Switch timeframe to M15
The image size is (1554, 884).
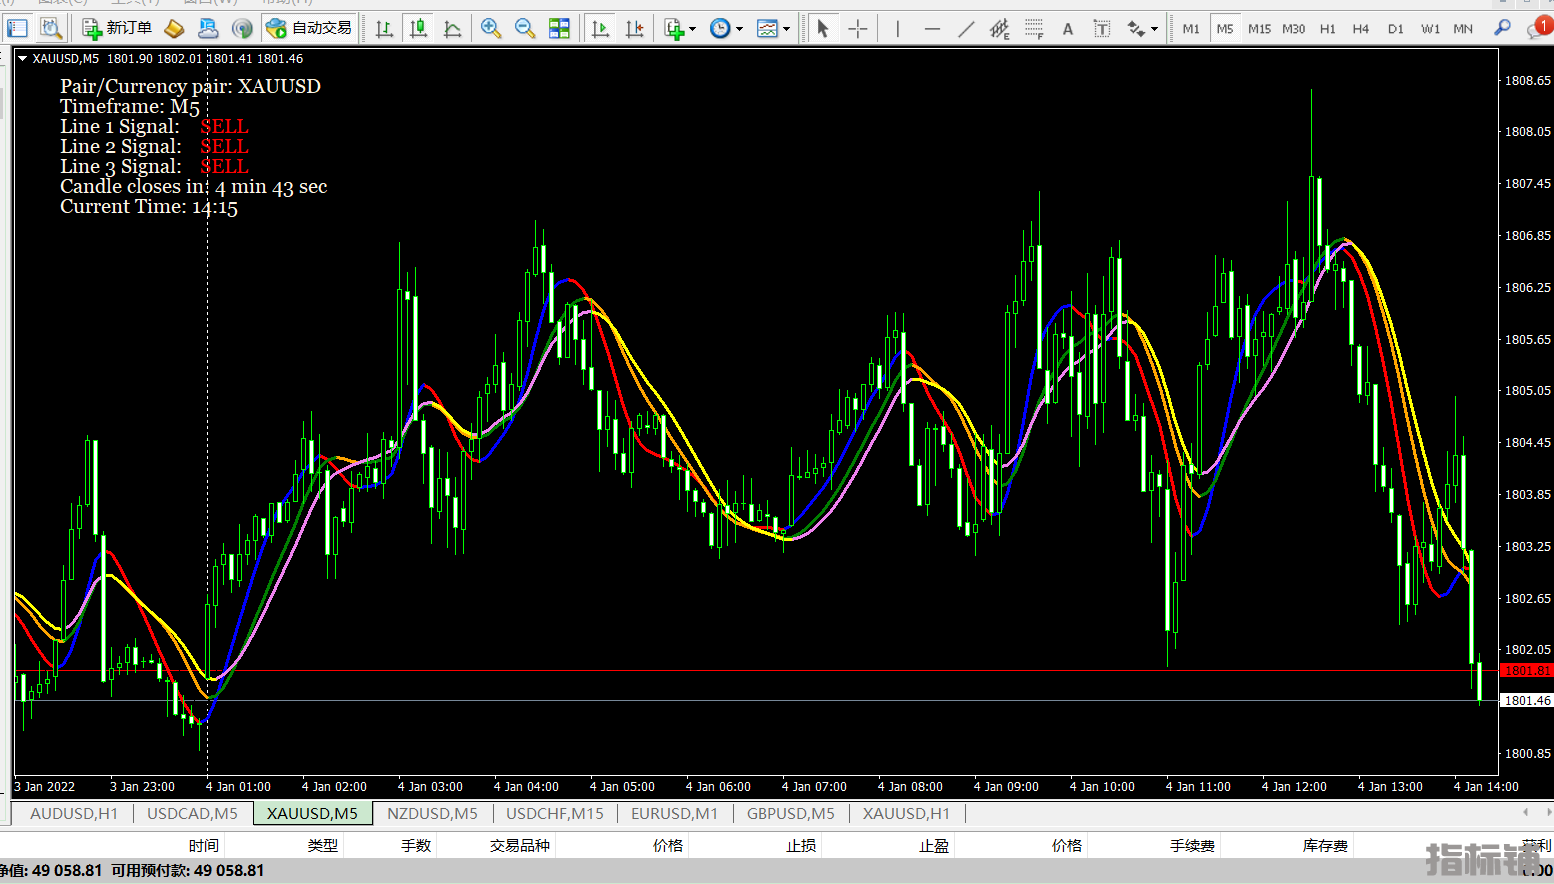click(x=1259, y=28)
